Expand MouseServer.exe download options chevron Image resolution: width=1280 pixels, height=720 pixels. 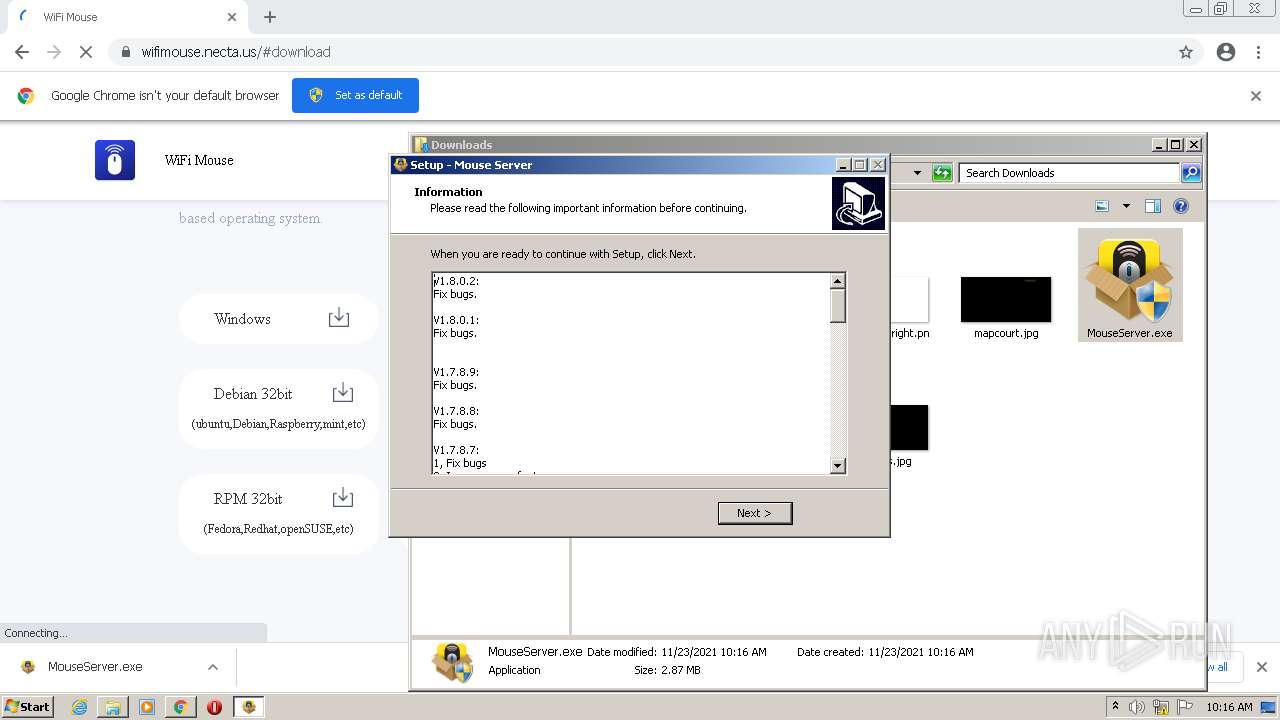pos(212,667)
